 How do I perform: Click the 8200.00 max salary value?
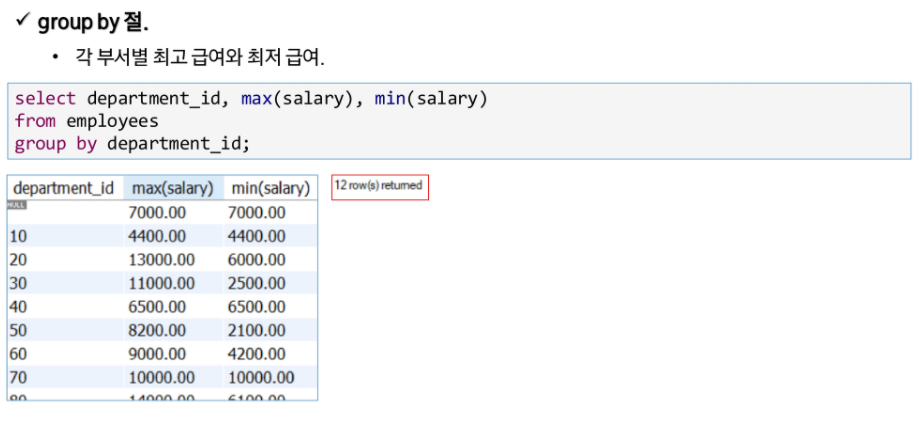pos(157,330)
